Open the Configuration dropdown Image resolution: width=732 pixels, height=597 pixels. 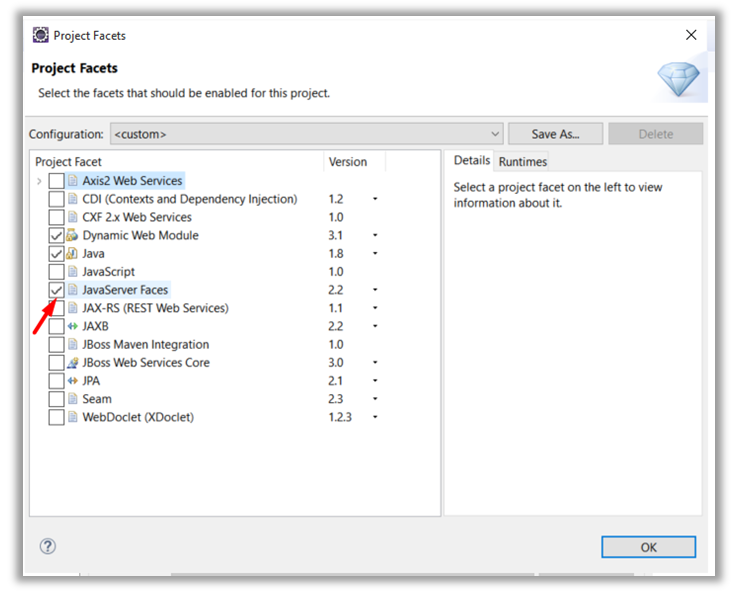(x=495, y=134)
